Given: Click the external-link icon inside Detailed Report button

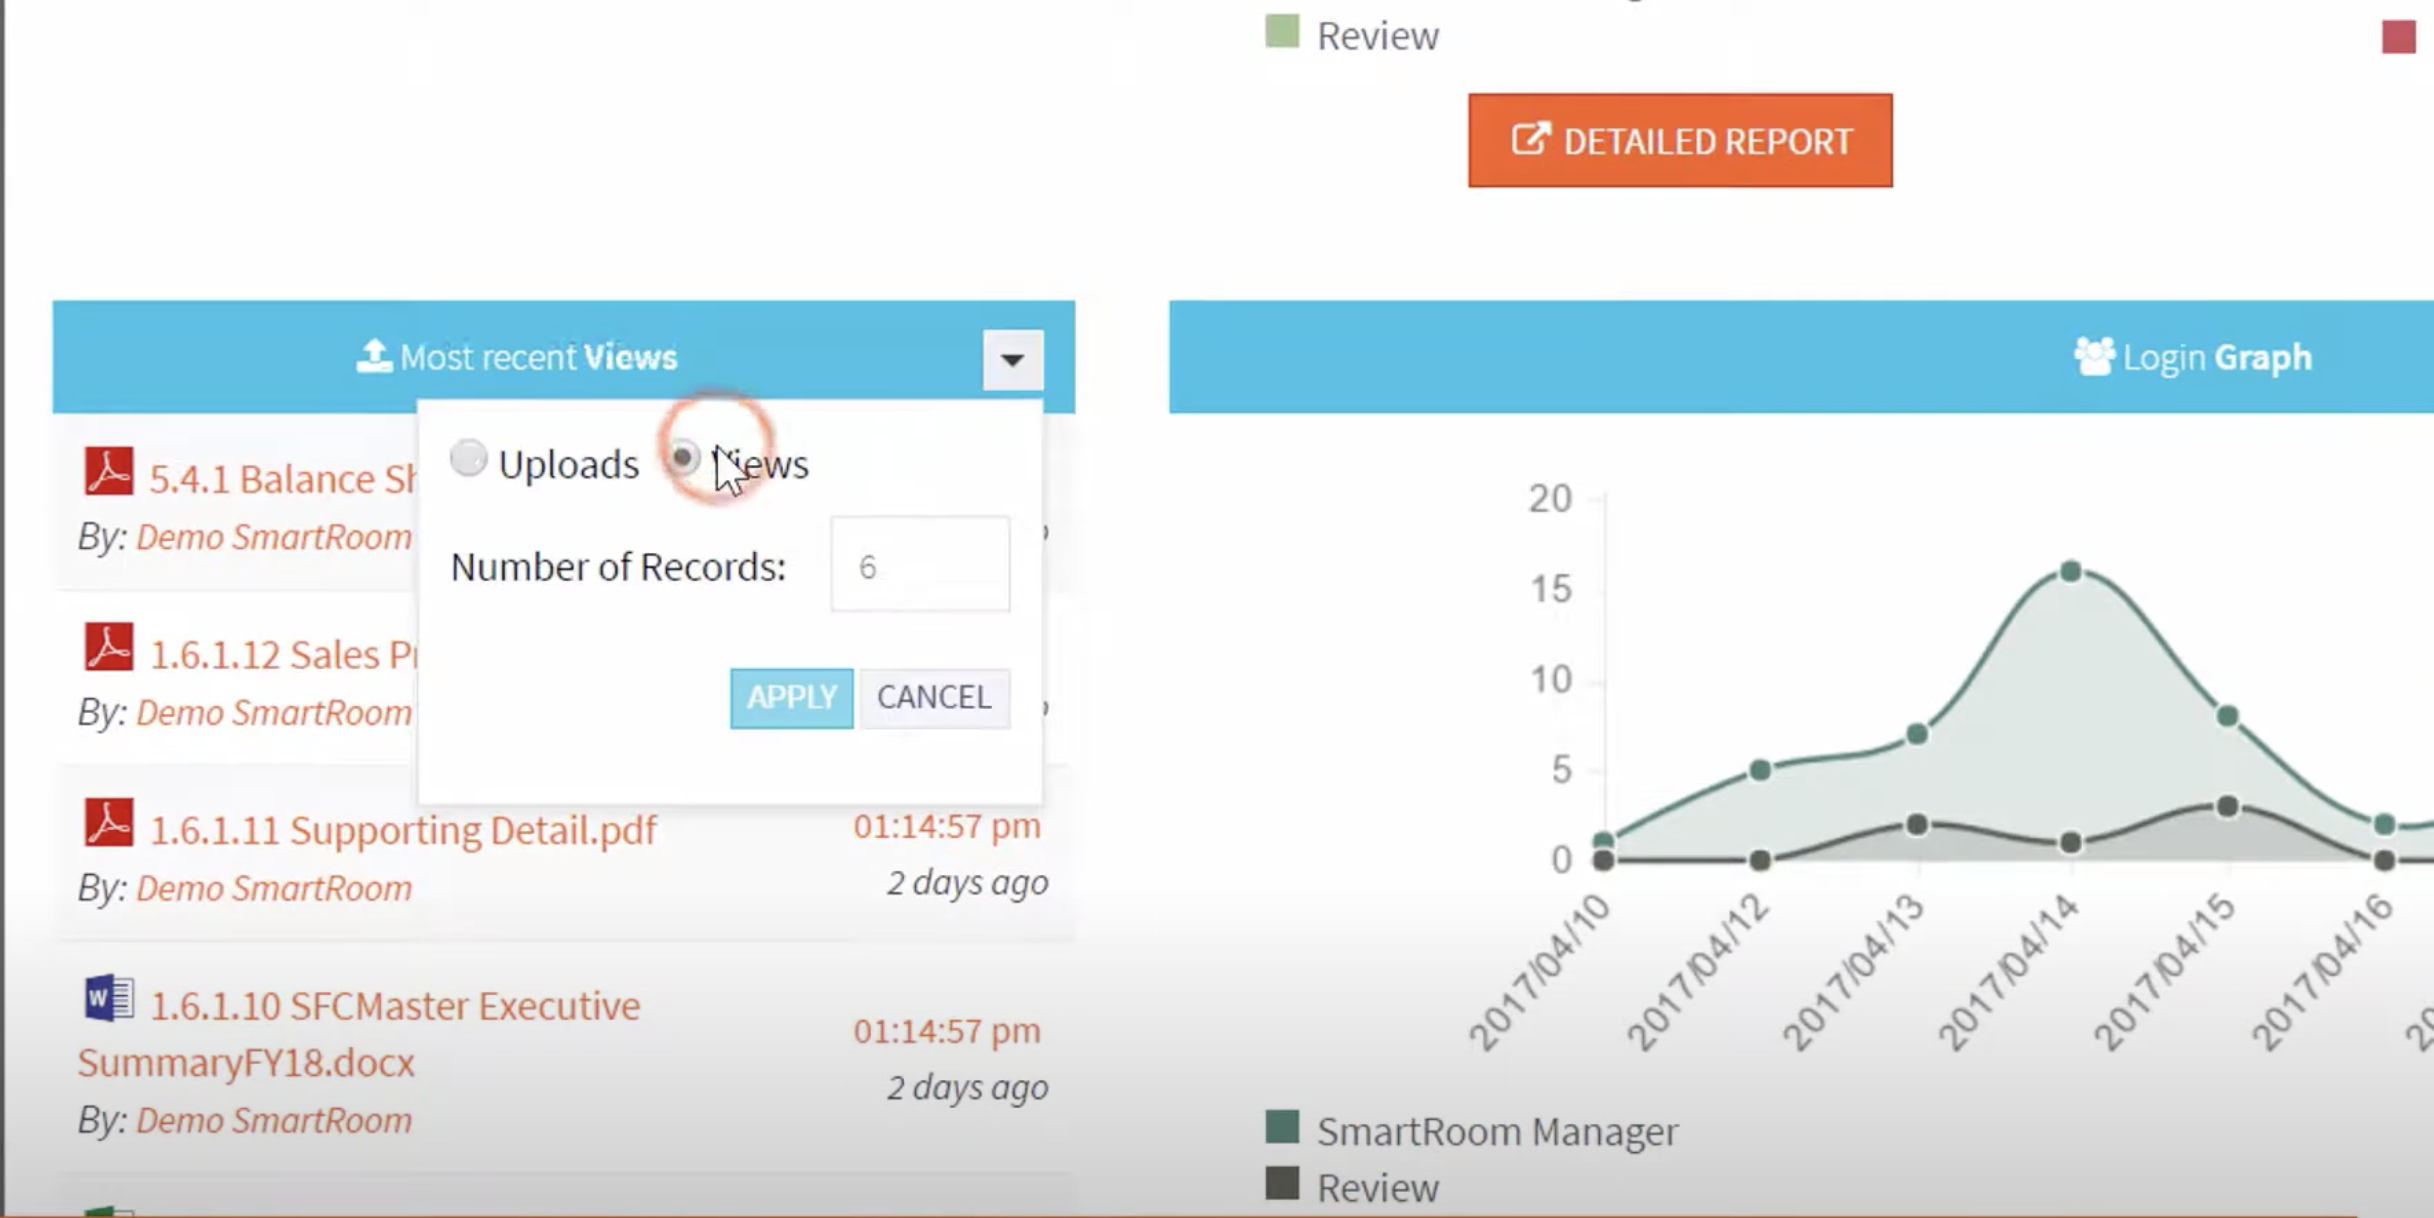Looking at the screenshot, I should tap(1531, 140).
